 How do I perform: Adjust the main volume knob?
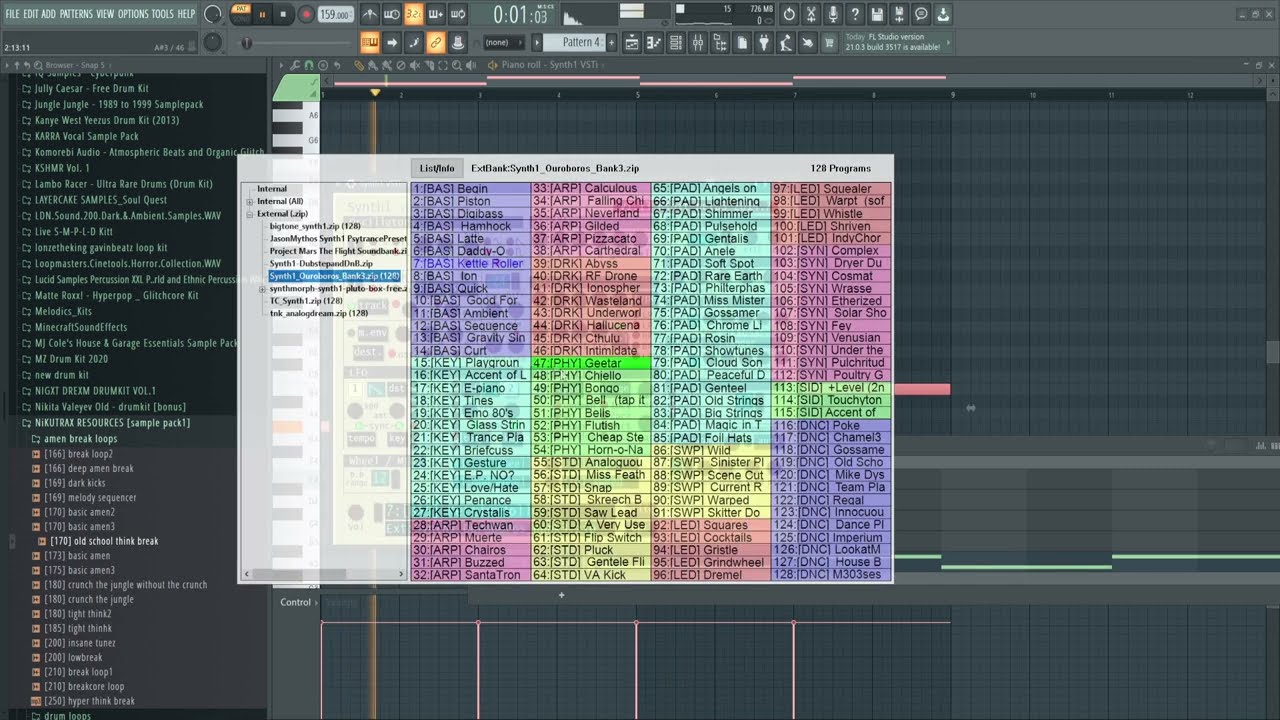pos(213,14)
